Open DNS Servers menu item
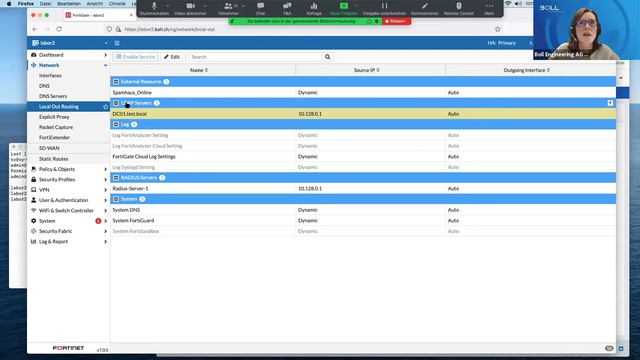The width and height of the screenshot is (640, 360). (53, 96)
